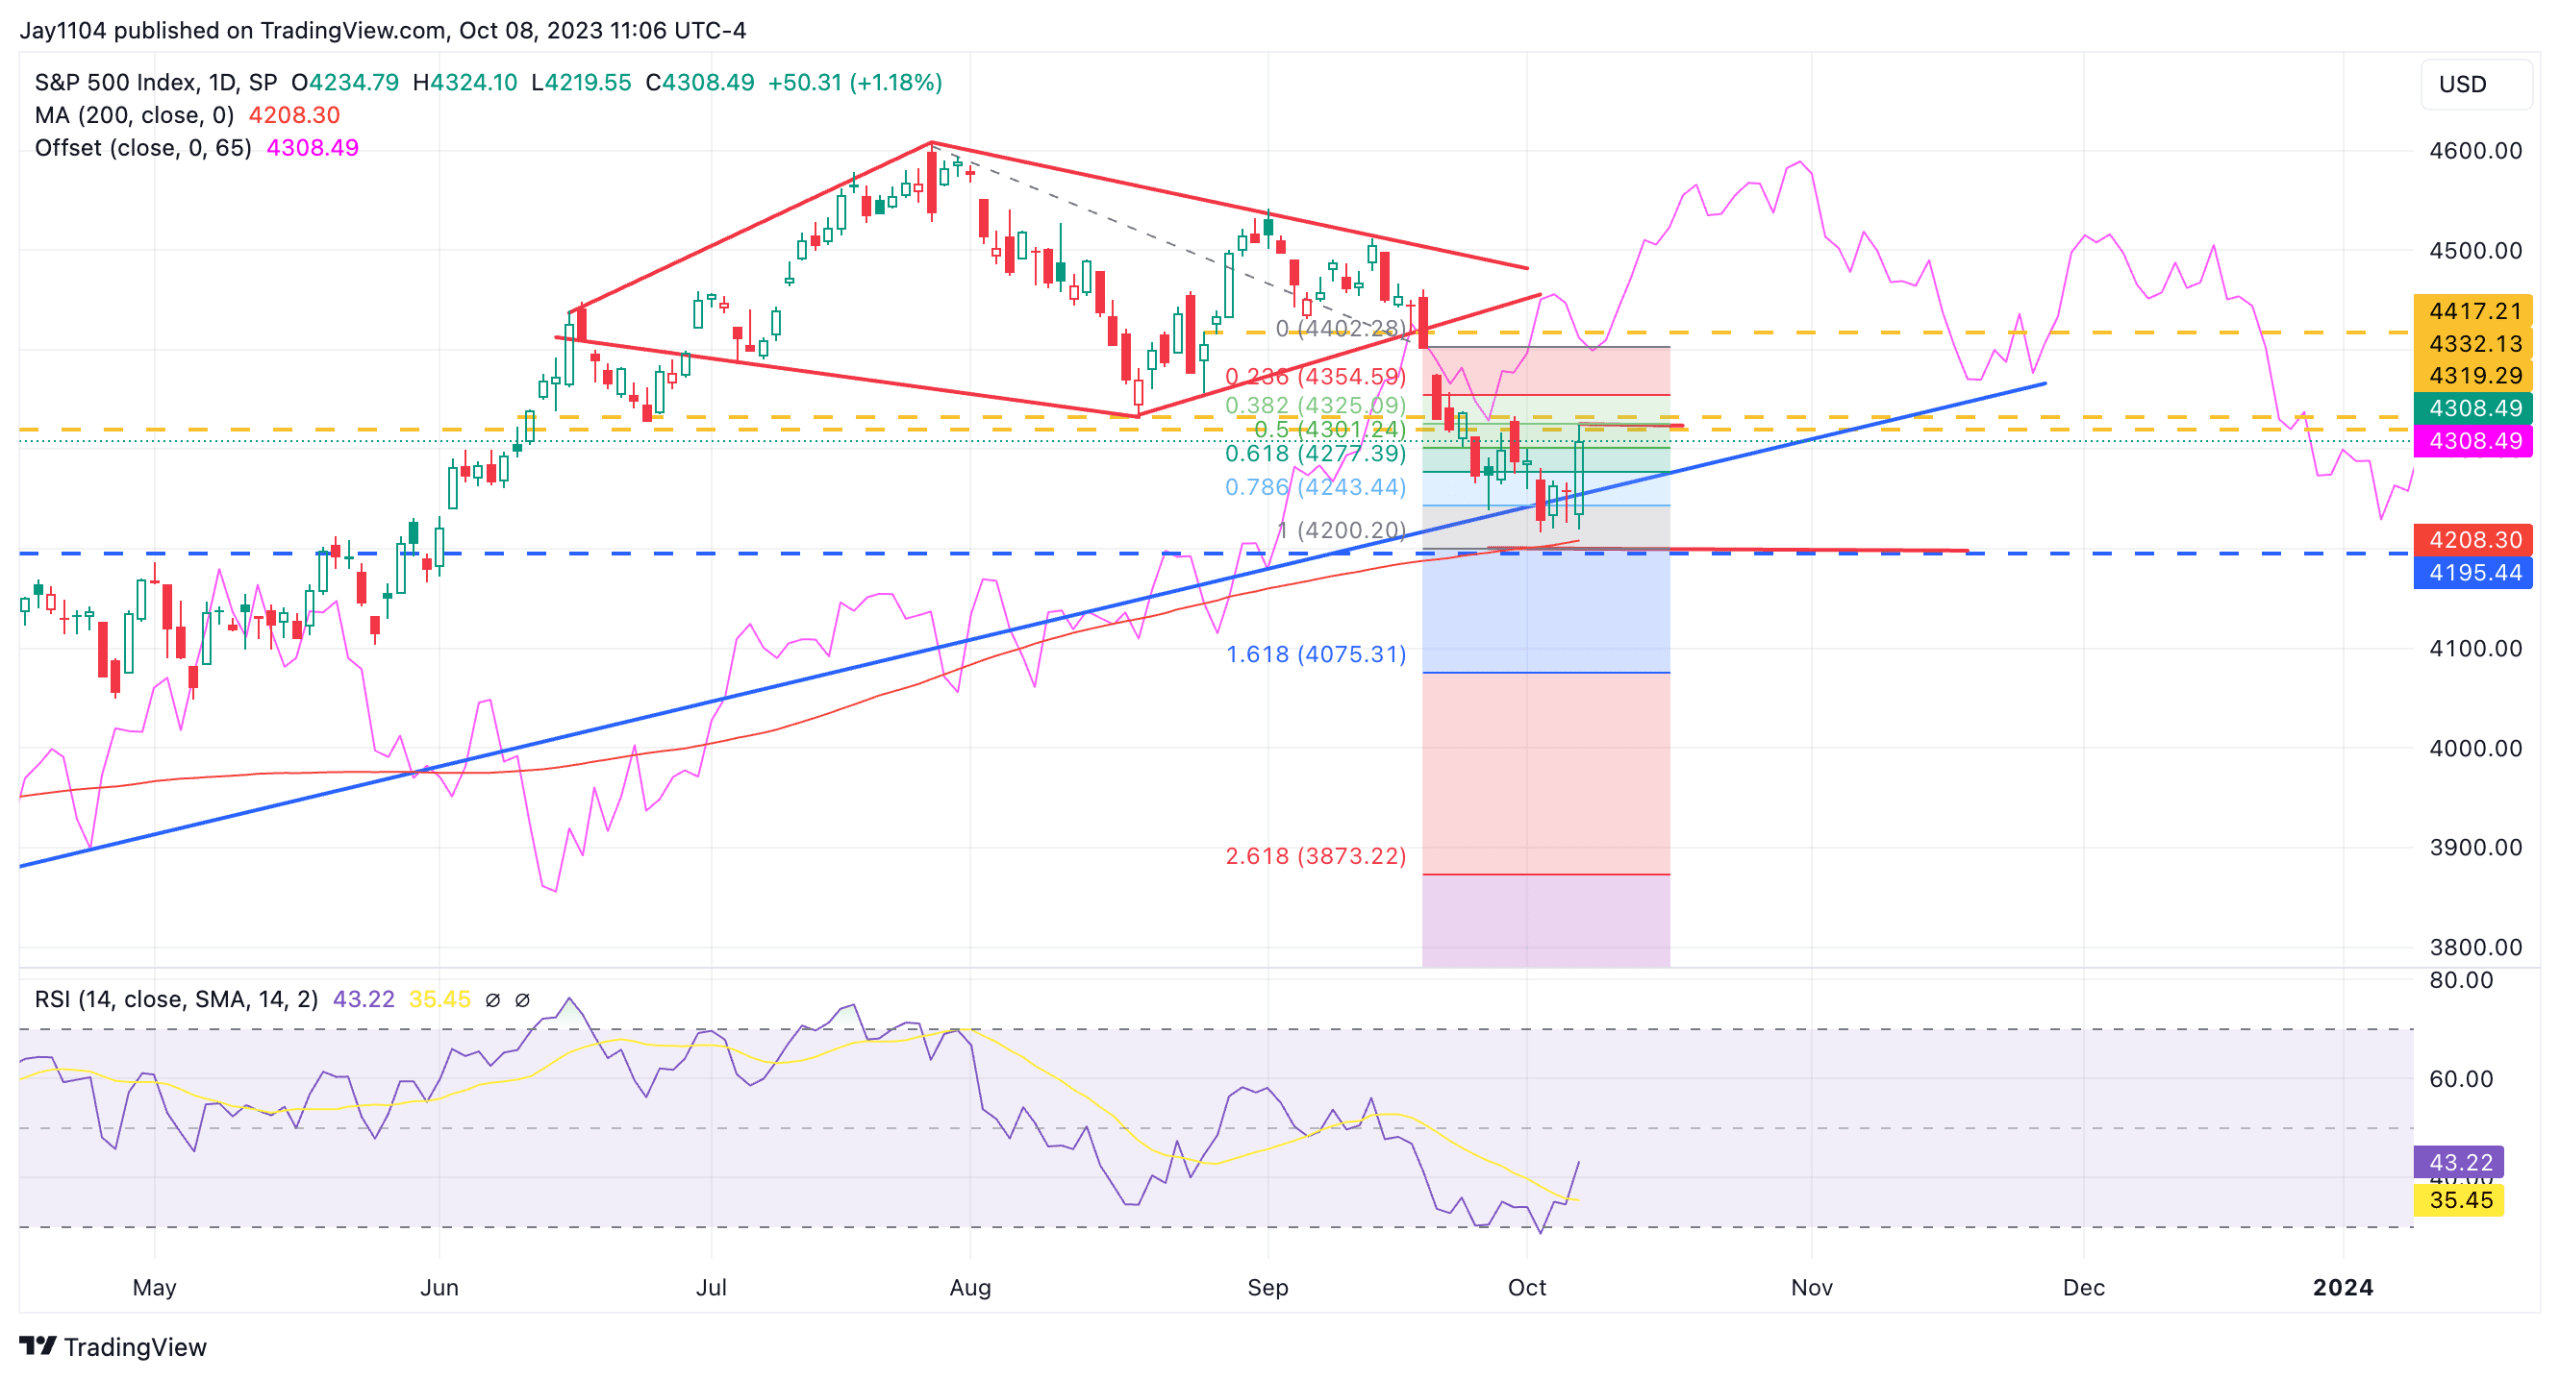Click the RSI 35.45 value in legend
This screenshot has width=2560, height=1380.
point(439,999)
